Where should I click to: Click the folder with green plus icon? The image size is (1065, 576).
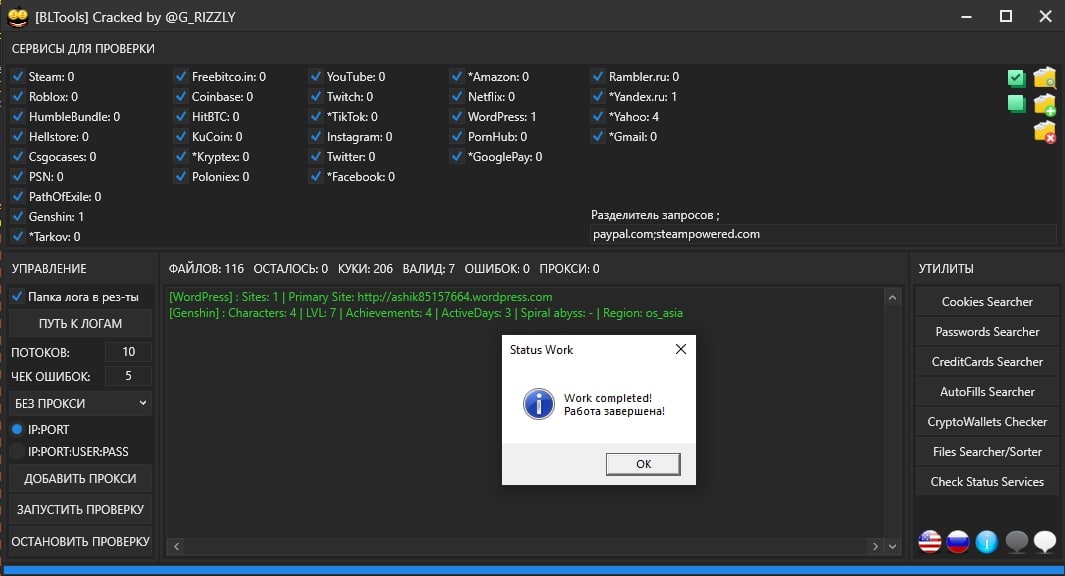[1045, 104]
